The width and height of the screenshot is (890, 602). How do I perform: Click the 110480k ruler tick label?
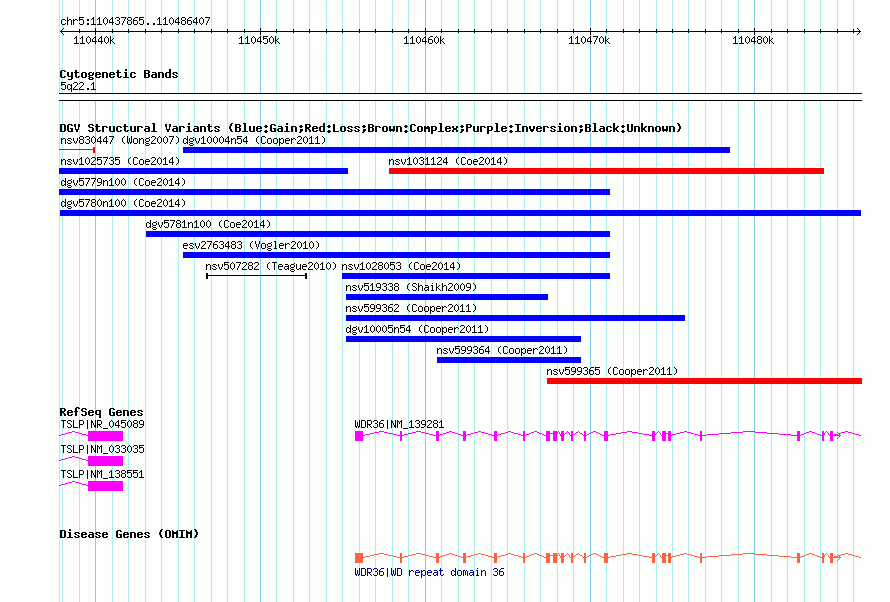point(753,40)
